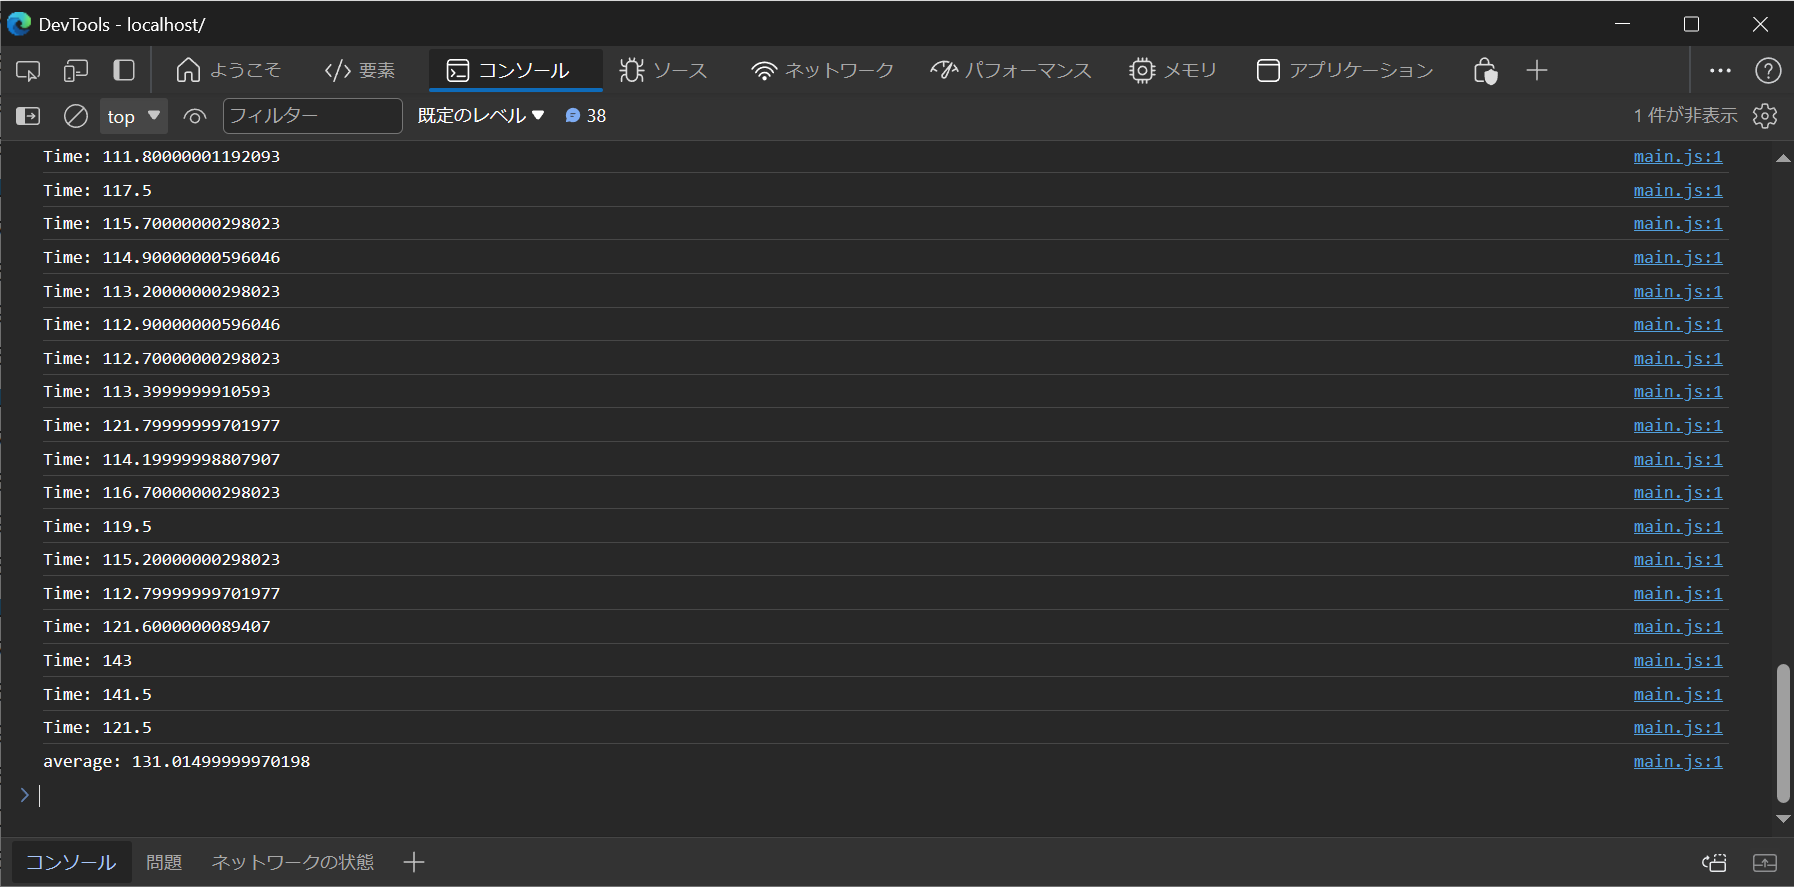Minimize the DevTools window

(x=1623, y=24)
